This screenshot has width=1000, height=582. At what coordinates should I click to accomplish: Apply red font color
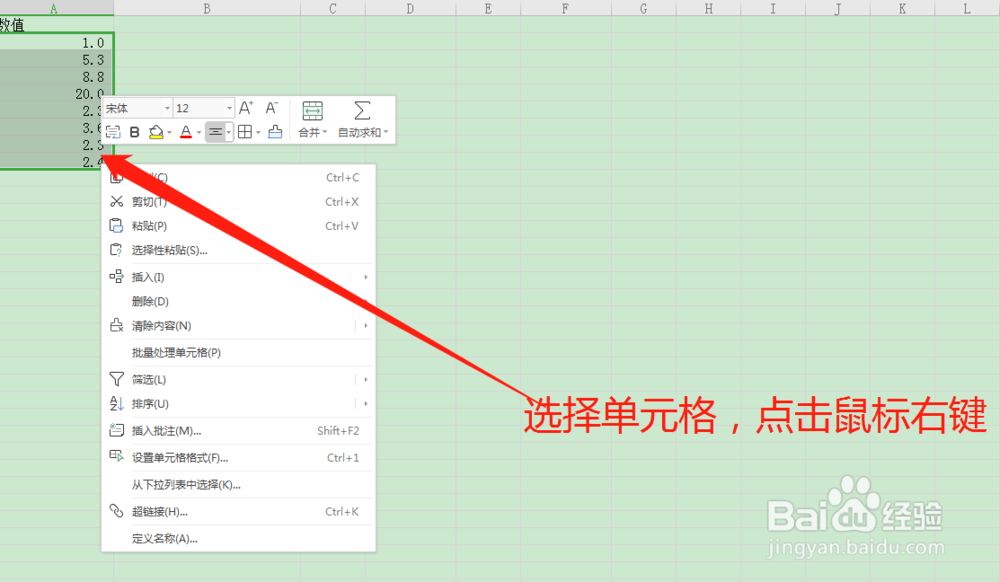point(187,130)
